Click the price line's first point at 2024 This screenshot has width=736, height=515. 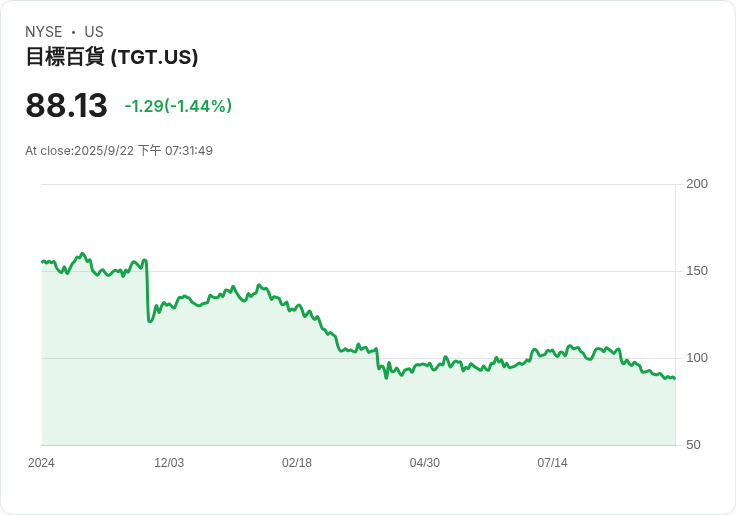(x=42, y=261)
